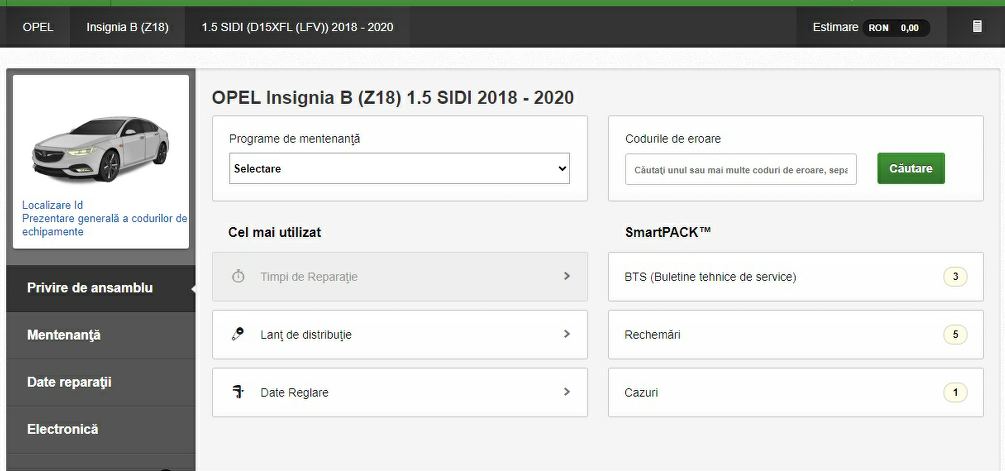1005x471 pixels.
Task: Expand the Timpi de Reparație chevron
Action: (x=567, y=276)
